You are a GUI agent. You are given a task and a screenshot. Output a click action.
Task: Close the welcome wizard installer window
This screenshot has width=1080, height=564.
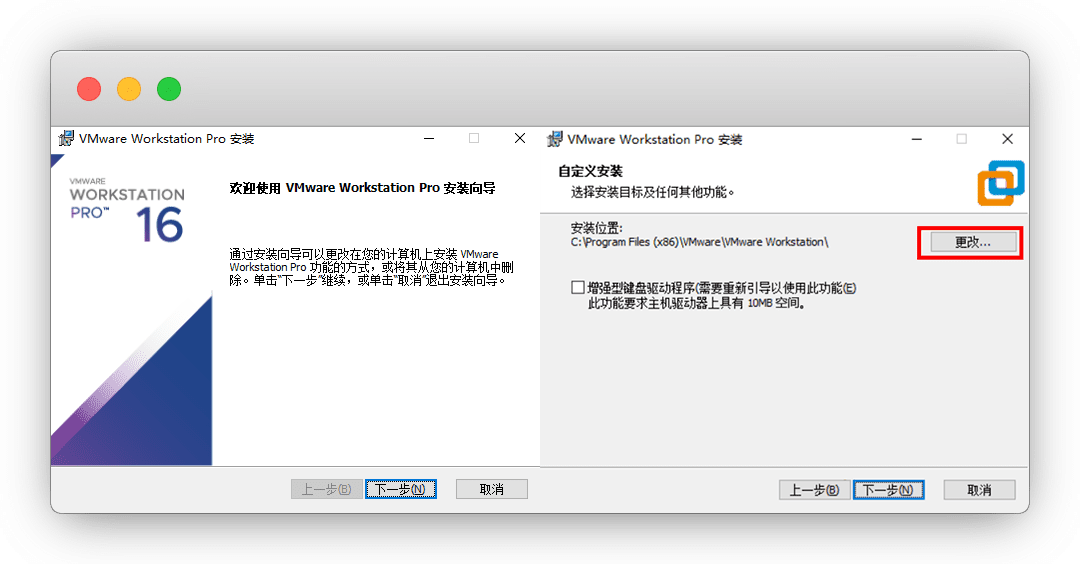pos(520,139)
